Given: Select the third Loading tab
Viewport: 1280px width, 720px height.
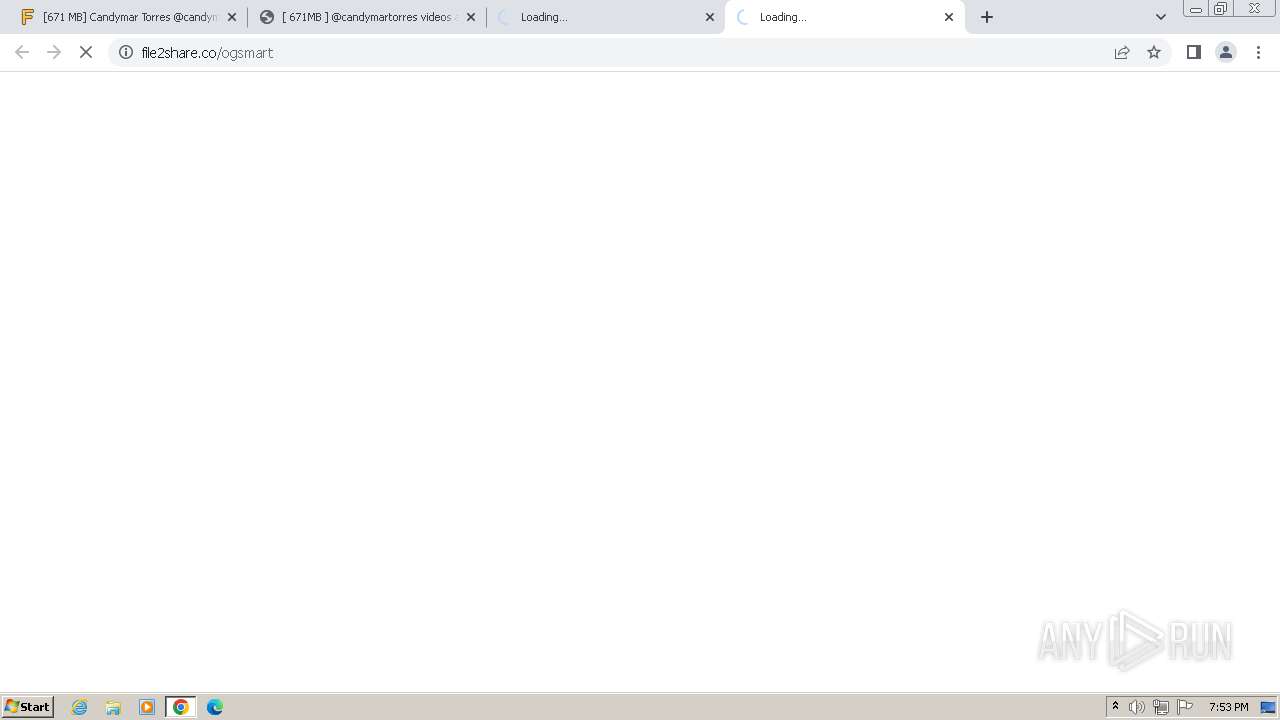Looking at the screenshot, I should click(605, 17).
